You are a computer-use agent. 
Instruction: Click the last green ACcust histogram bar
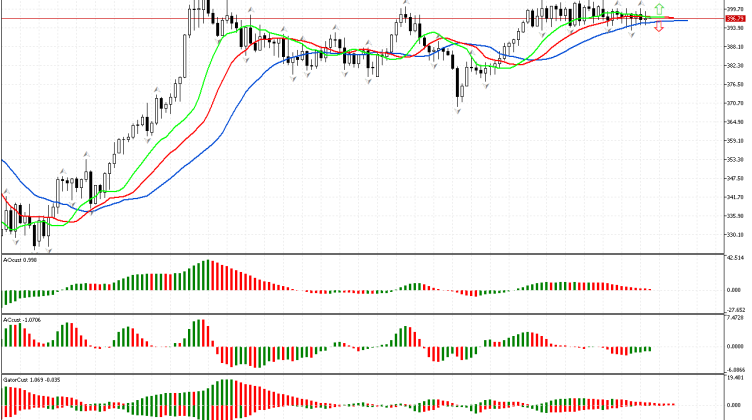click(649, 348)
